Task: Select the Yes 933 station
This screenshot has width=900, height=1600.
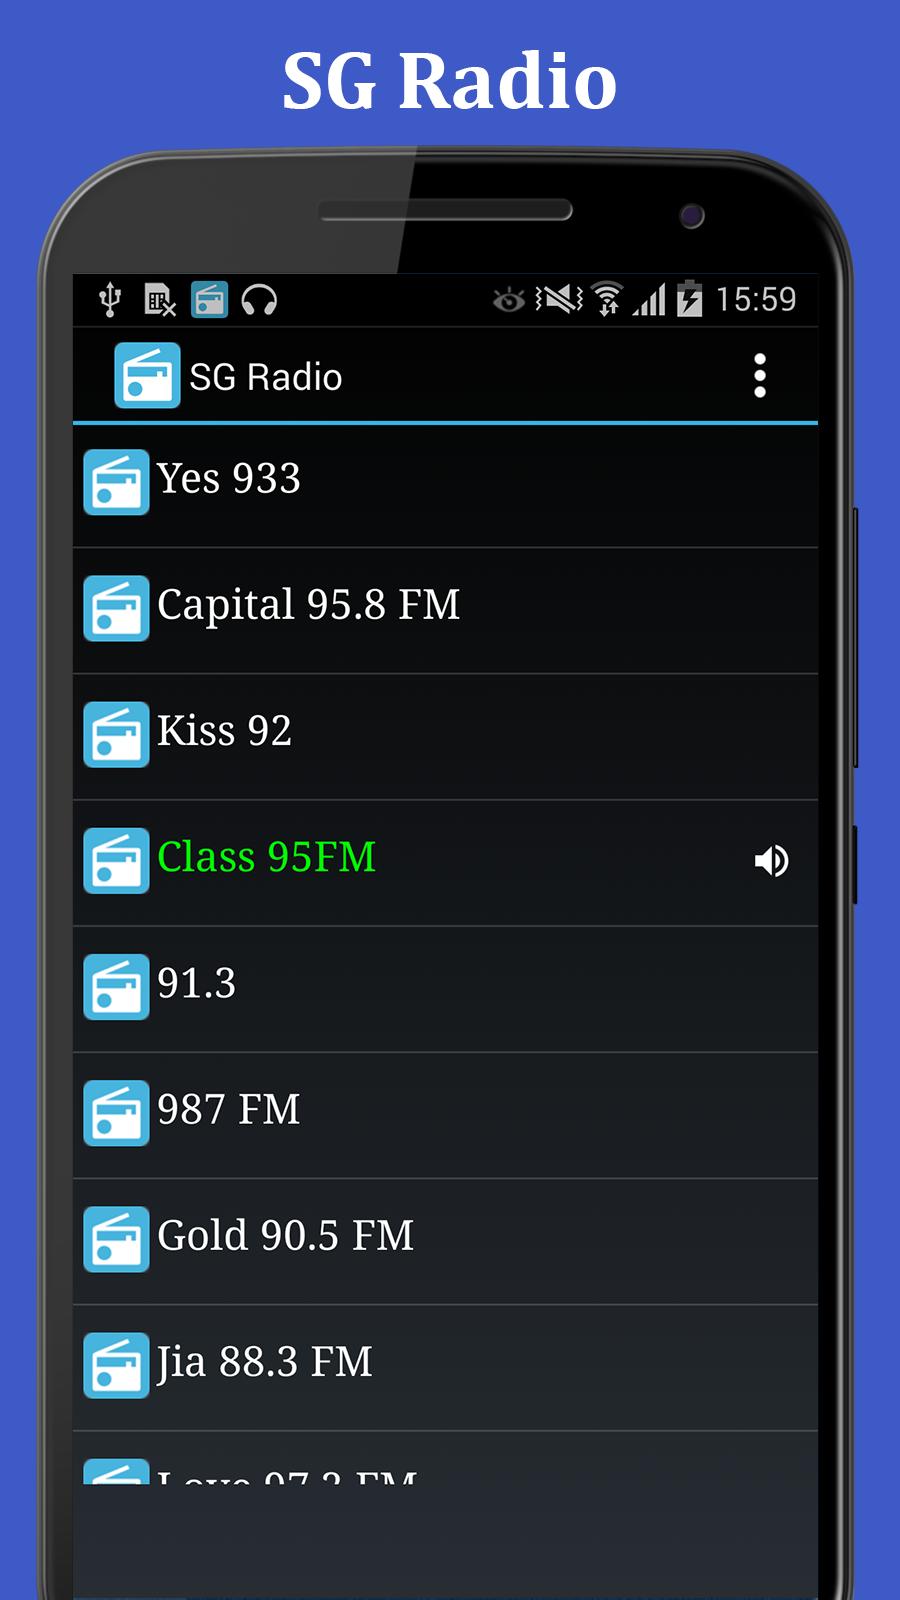Action: click(x=445, y=485)
